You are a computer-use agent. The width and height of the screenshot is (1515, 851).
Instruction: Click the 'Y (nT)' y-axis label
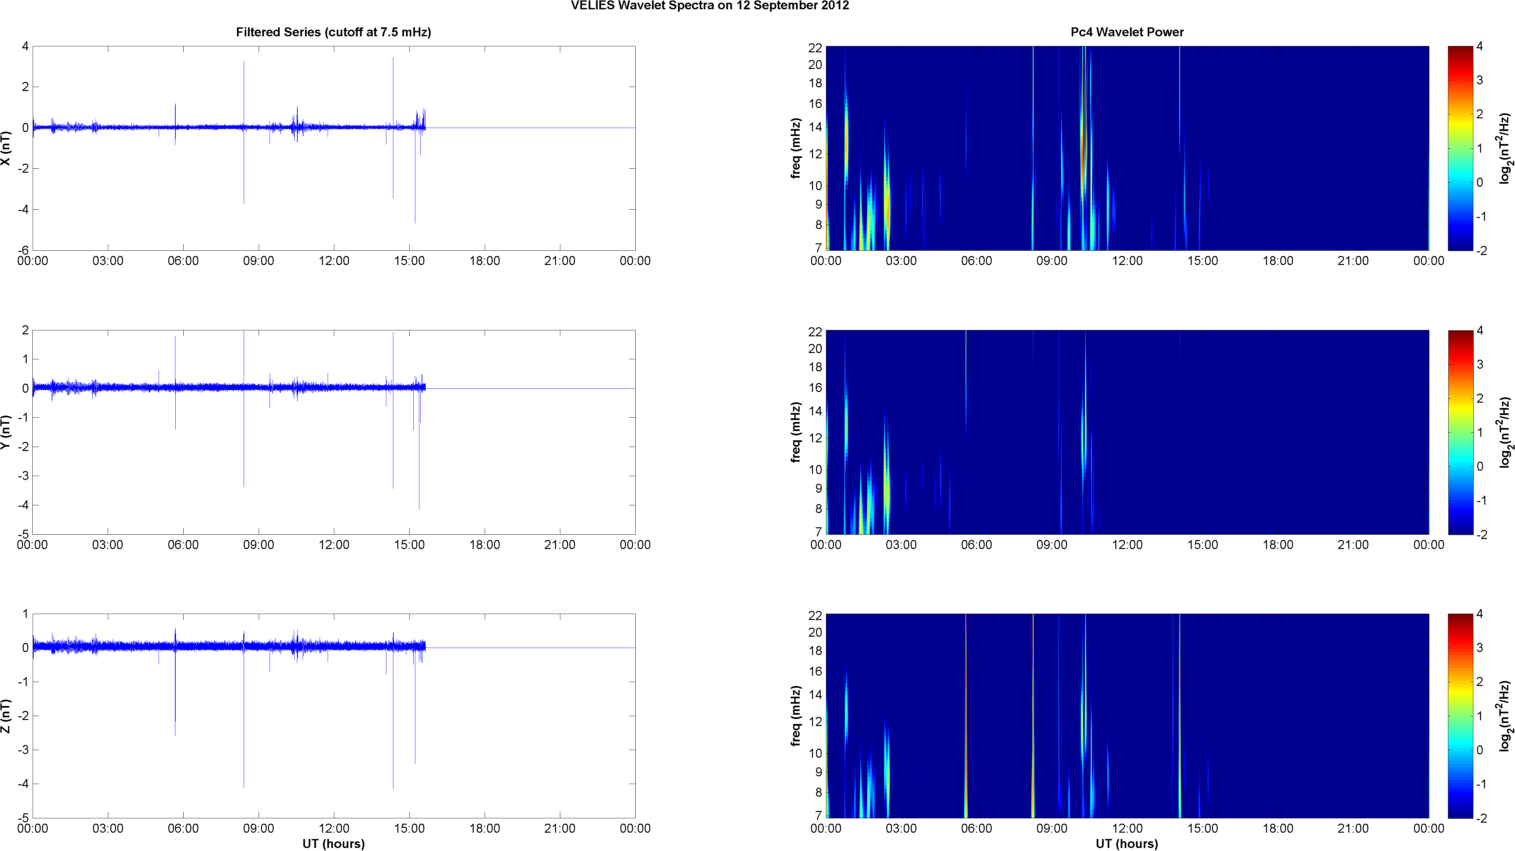click(7, 432)
